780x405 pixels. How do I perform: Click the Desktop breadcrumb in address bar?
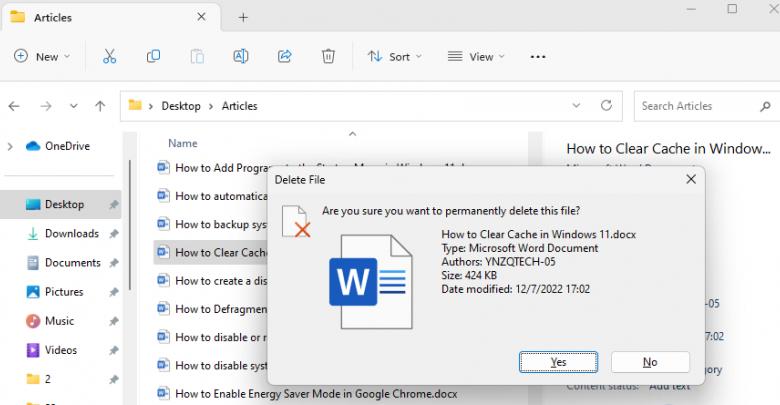[x=181, y=106]
